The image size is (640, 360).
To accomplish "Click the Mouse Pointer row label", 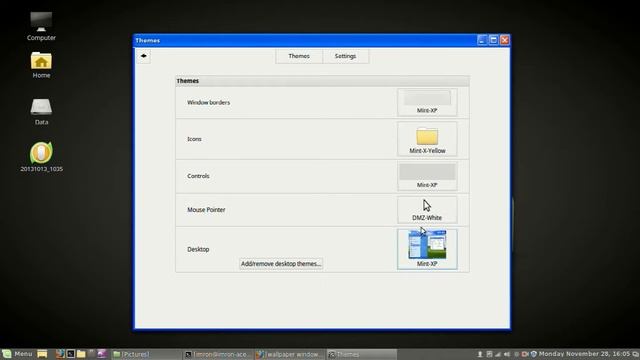I will (x=206, y=210).
